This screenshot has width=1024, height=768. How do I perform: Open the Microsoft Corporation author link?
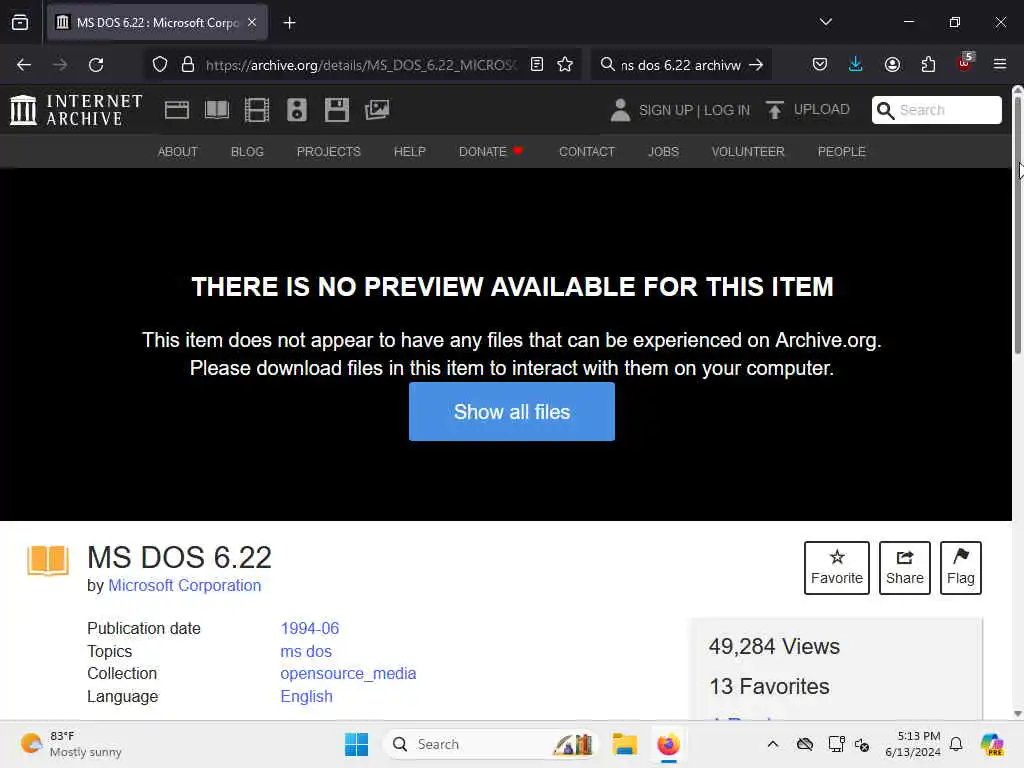185,585
